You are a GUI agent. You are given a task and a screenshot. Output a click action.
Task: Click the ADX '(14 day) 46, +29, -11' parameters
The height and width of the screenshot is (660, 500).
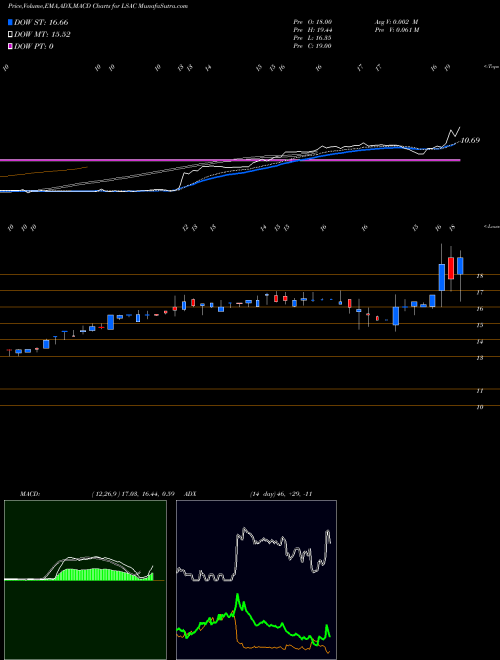pyautogui.click(x=280, y=494)
